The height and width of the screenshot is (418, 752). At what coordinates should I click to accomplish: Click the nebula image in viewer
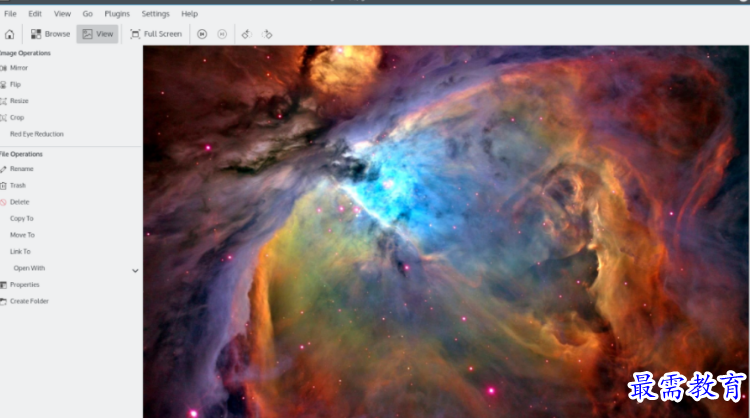pyautogui.click(x=446, y=230)
